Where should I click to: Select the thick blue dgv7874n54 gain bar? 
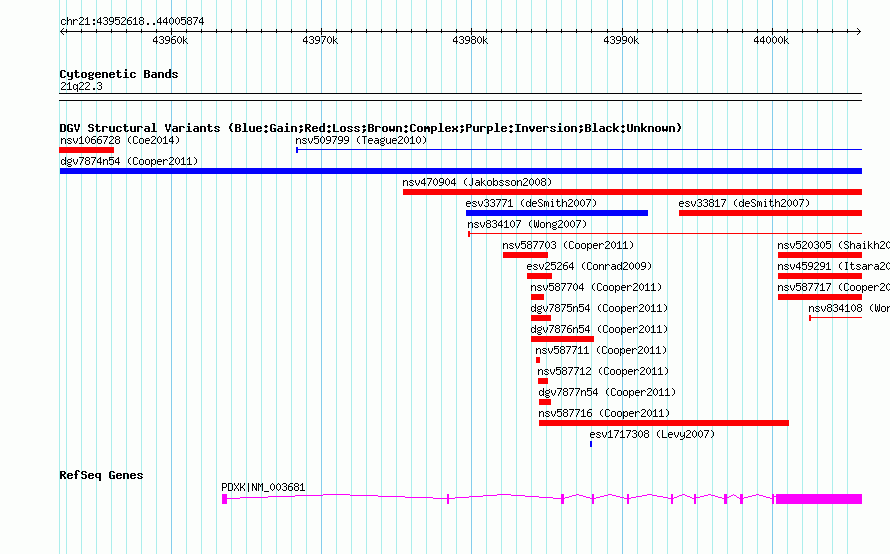[x=461, y=171]
